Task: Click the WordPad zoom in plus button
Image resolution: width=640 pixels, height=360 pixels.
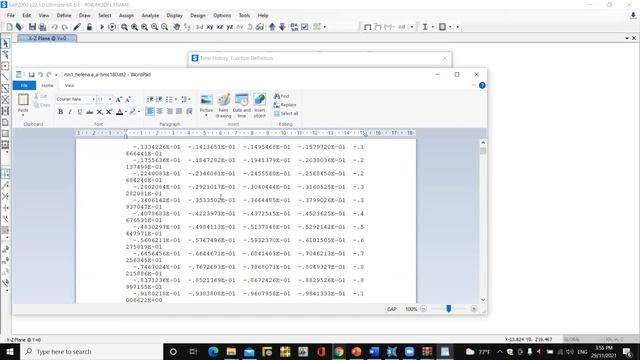Action: 474,309
